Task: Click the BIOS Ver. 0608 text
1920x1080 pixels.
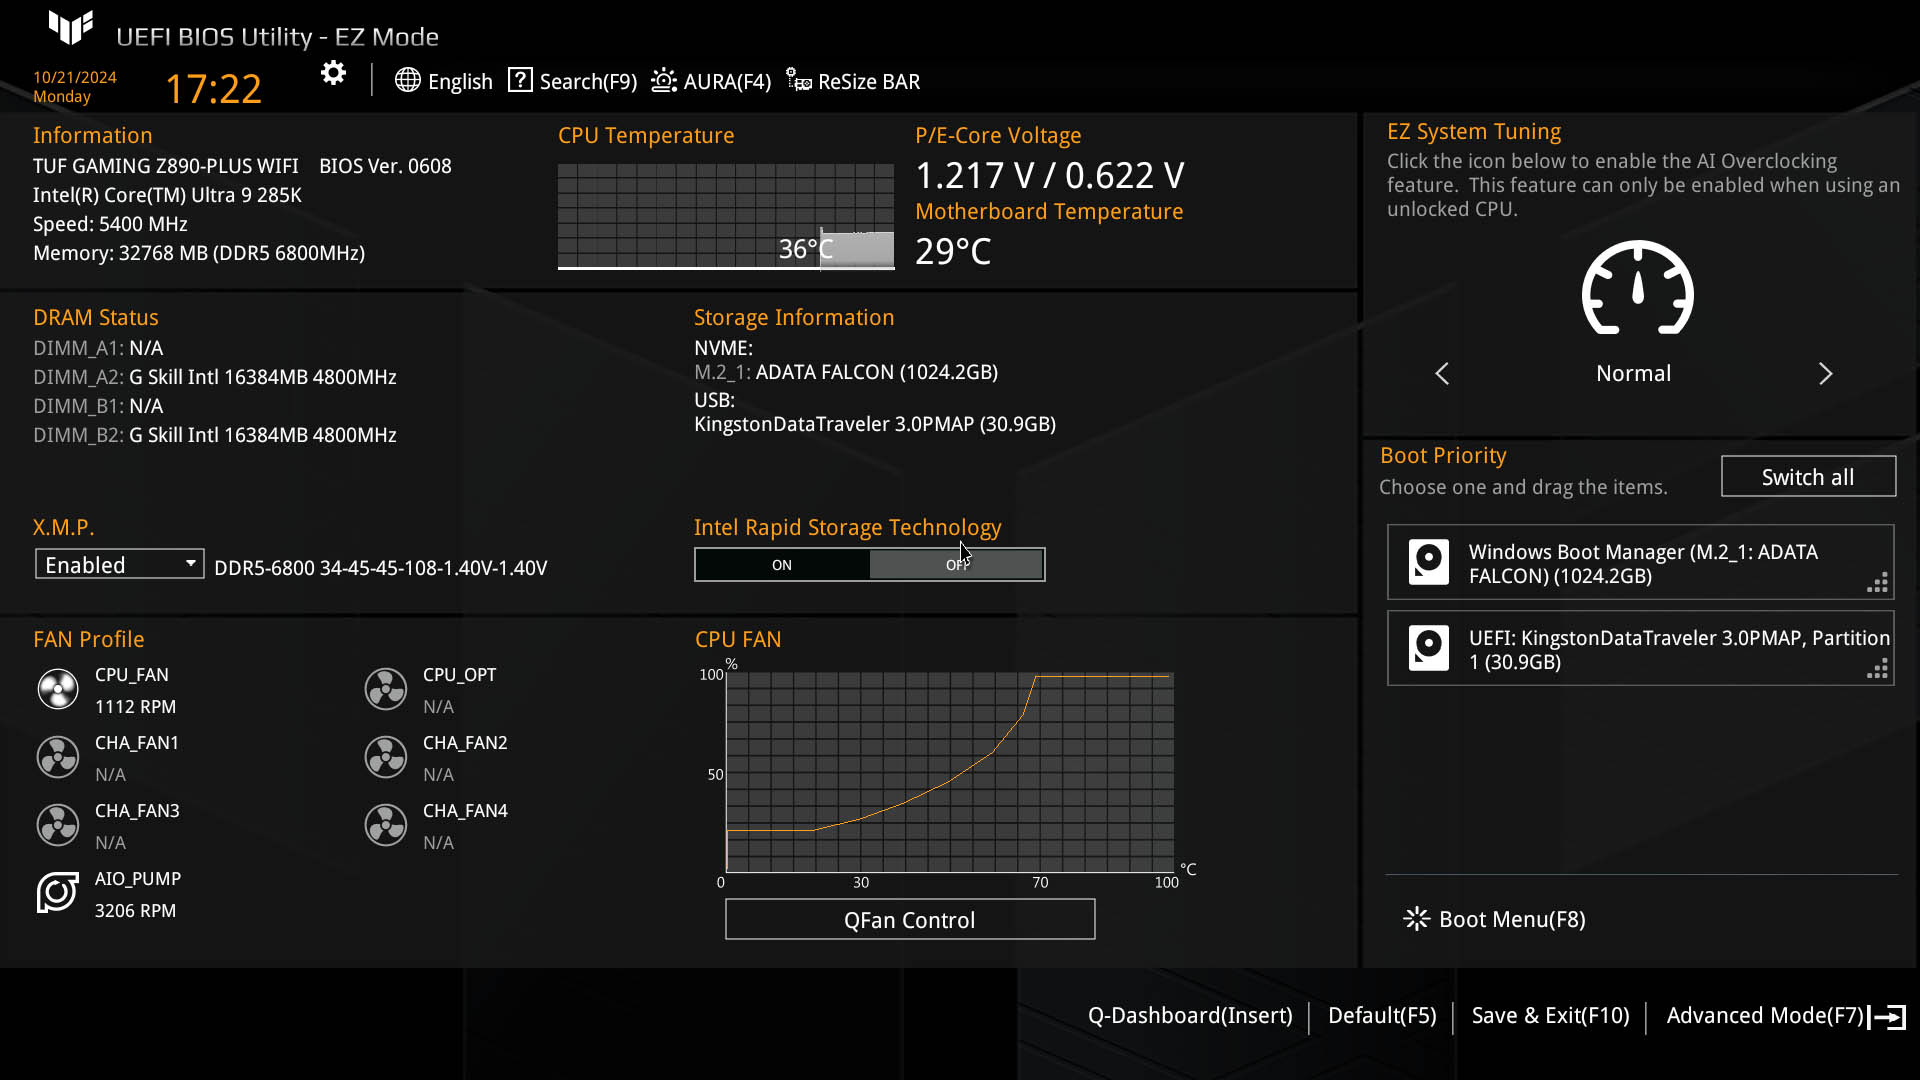Action: [385, 166]
